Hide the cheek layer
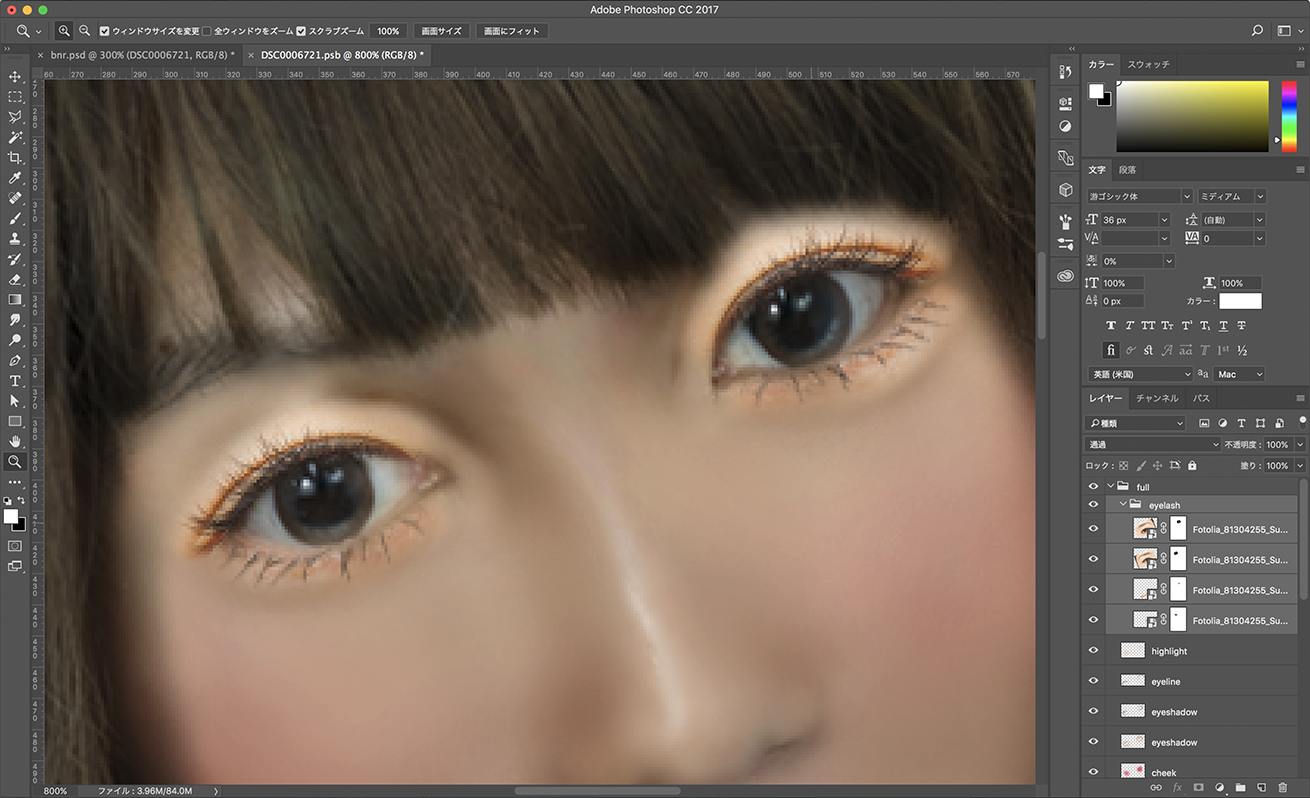Viewport: 1310px width, 798px height. click(1093, 772)
